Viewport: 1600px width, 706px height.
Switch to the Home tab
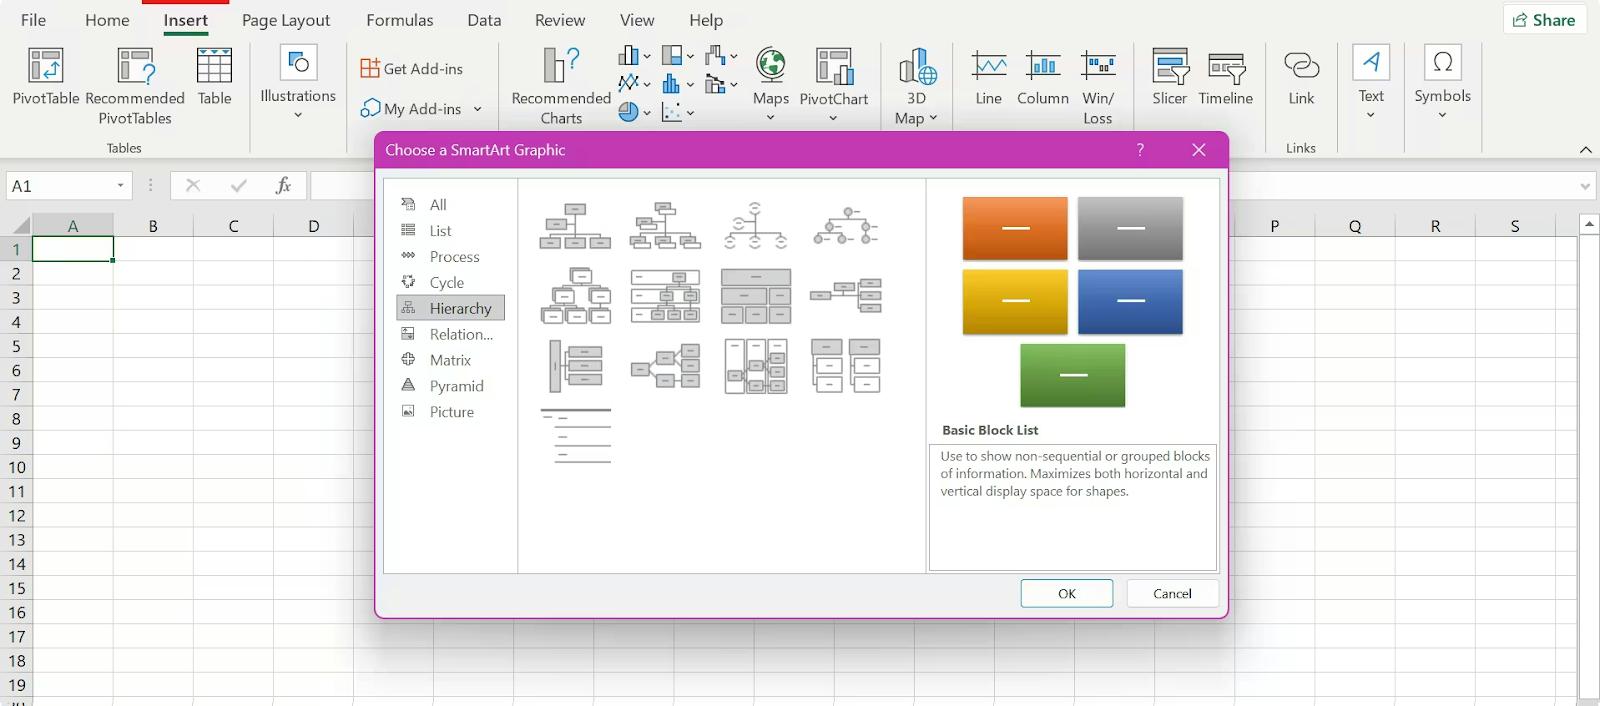(x=107, y=20)
